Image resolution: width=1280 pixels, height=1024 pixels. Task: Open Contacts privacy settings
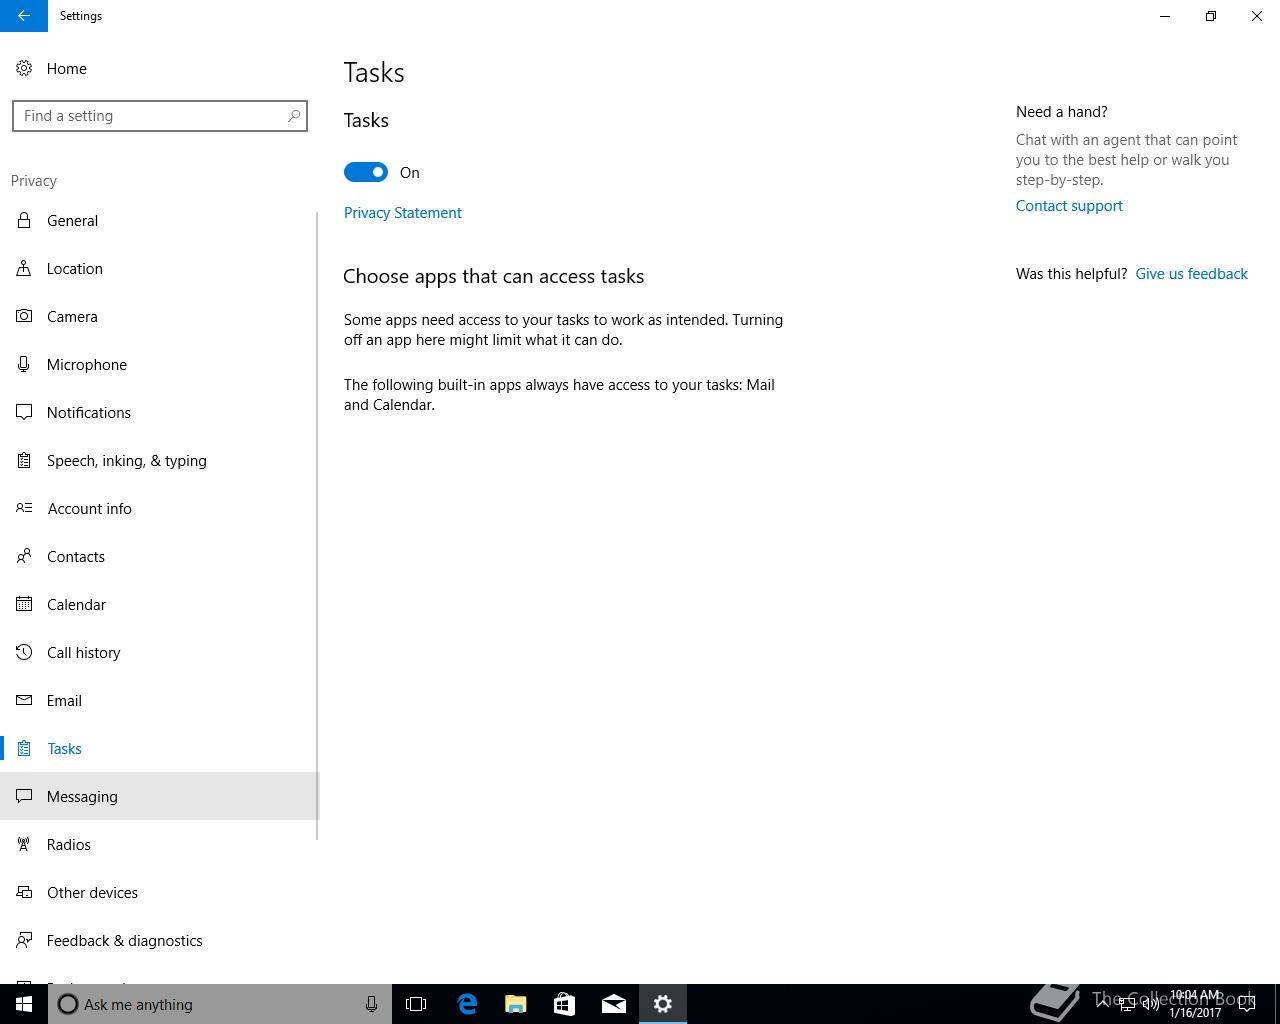[x=160, y=556]
